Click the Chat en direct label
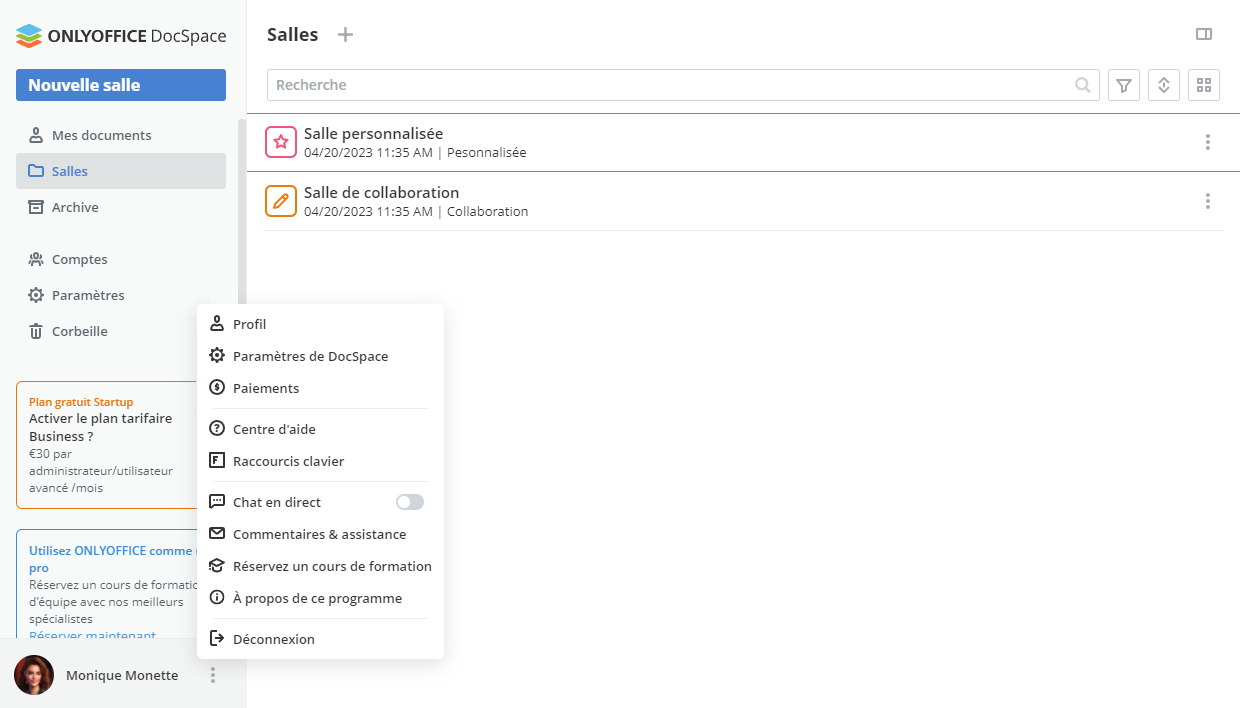The height and width of the screenshot is (708, 1240). tap(277, 502)
